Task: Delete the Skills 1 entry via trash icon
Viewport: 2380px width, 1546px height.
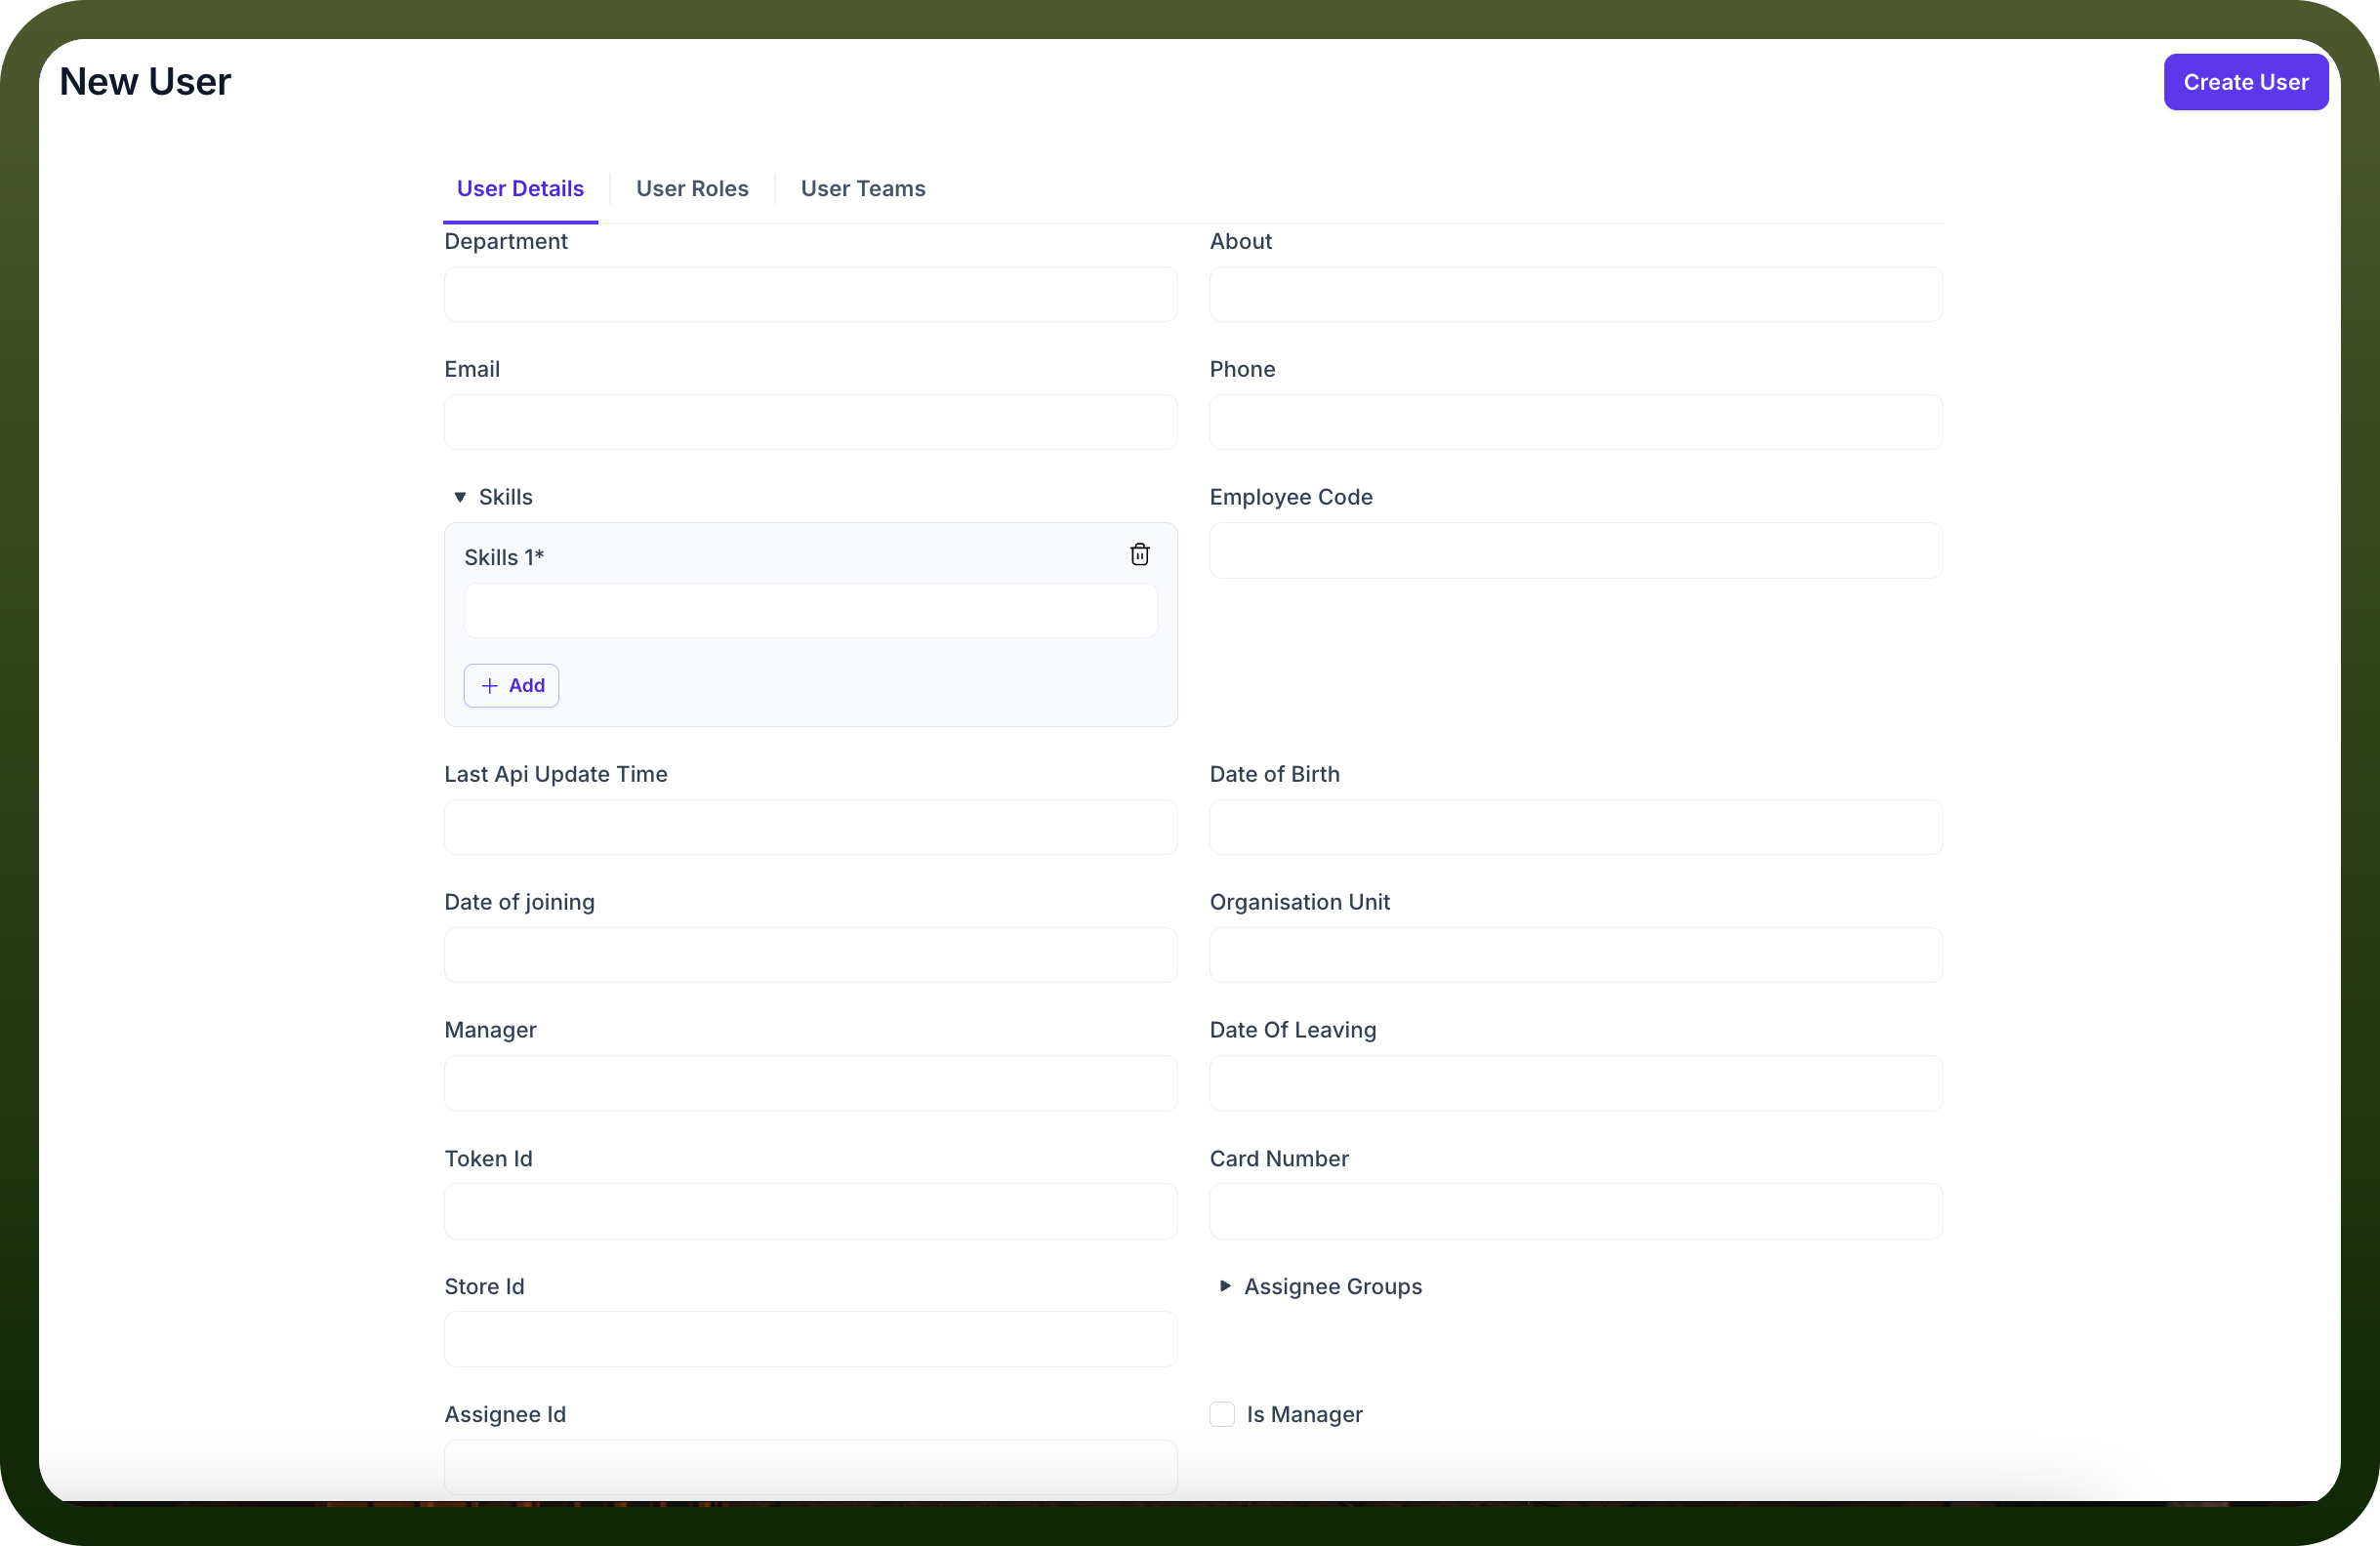Action: (x=1139, y=555)
